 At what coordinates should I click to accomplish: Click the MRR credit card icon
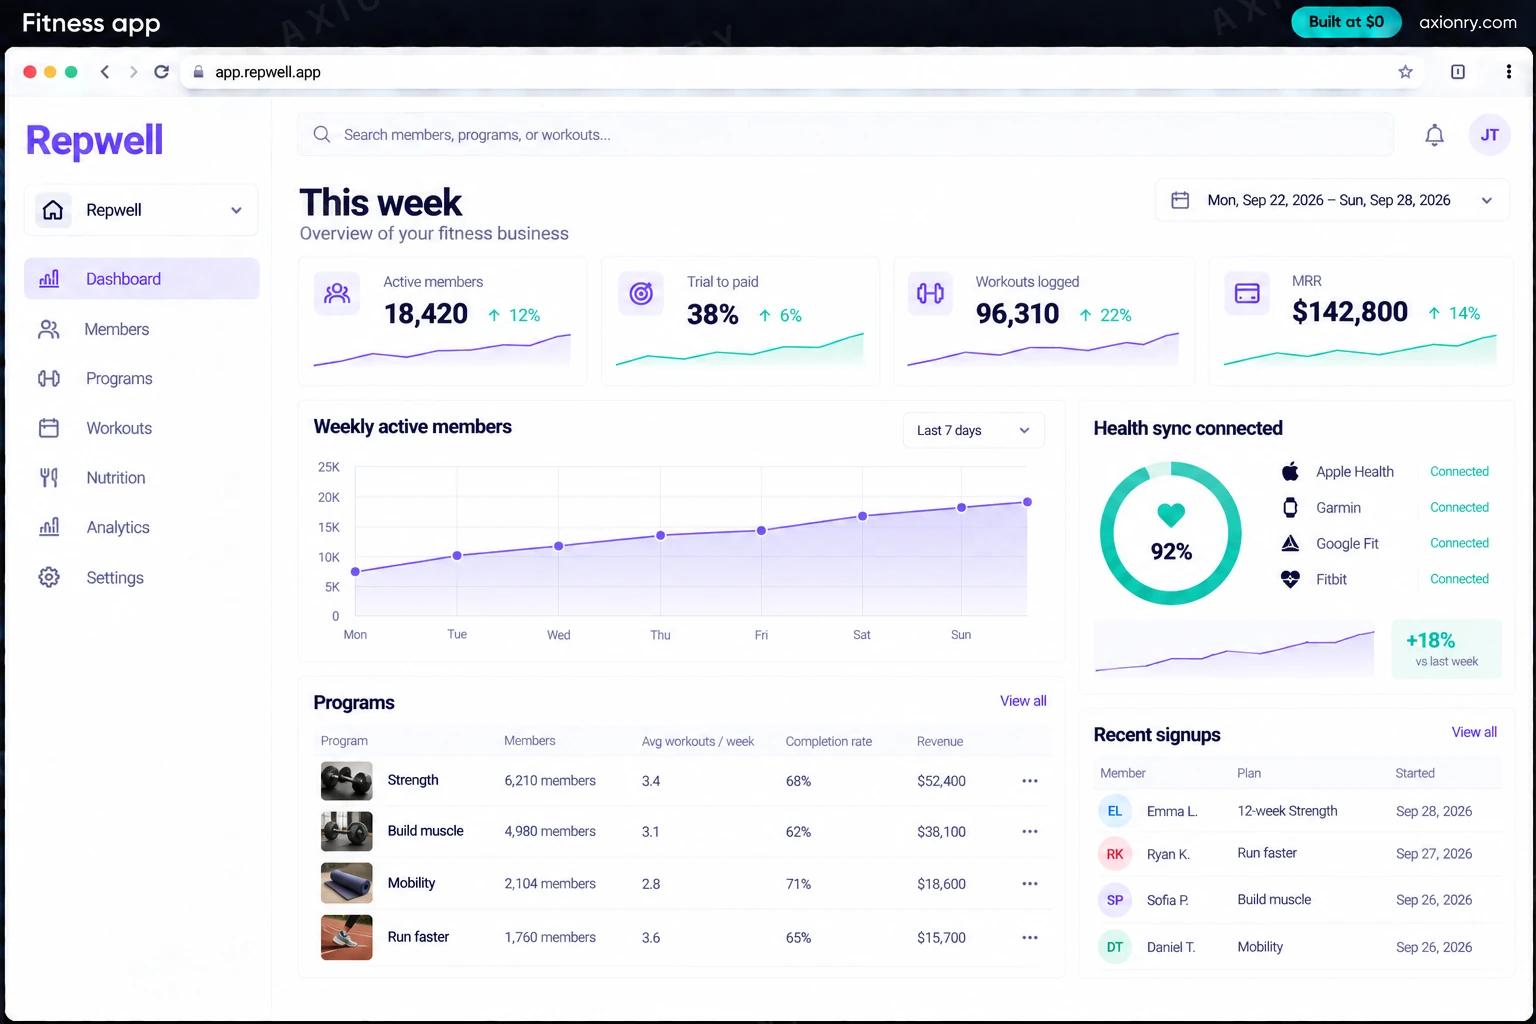tap(1247, 293)
